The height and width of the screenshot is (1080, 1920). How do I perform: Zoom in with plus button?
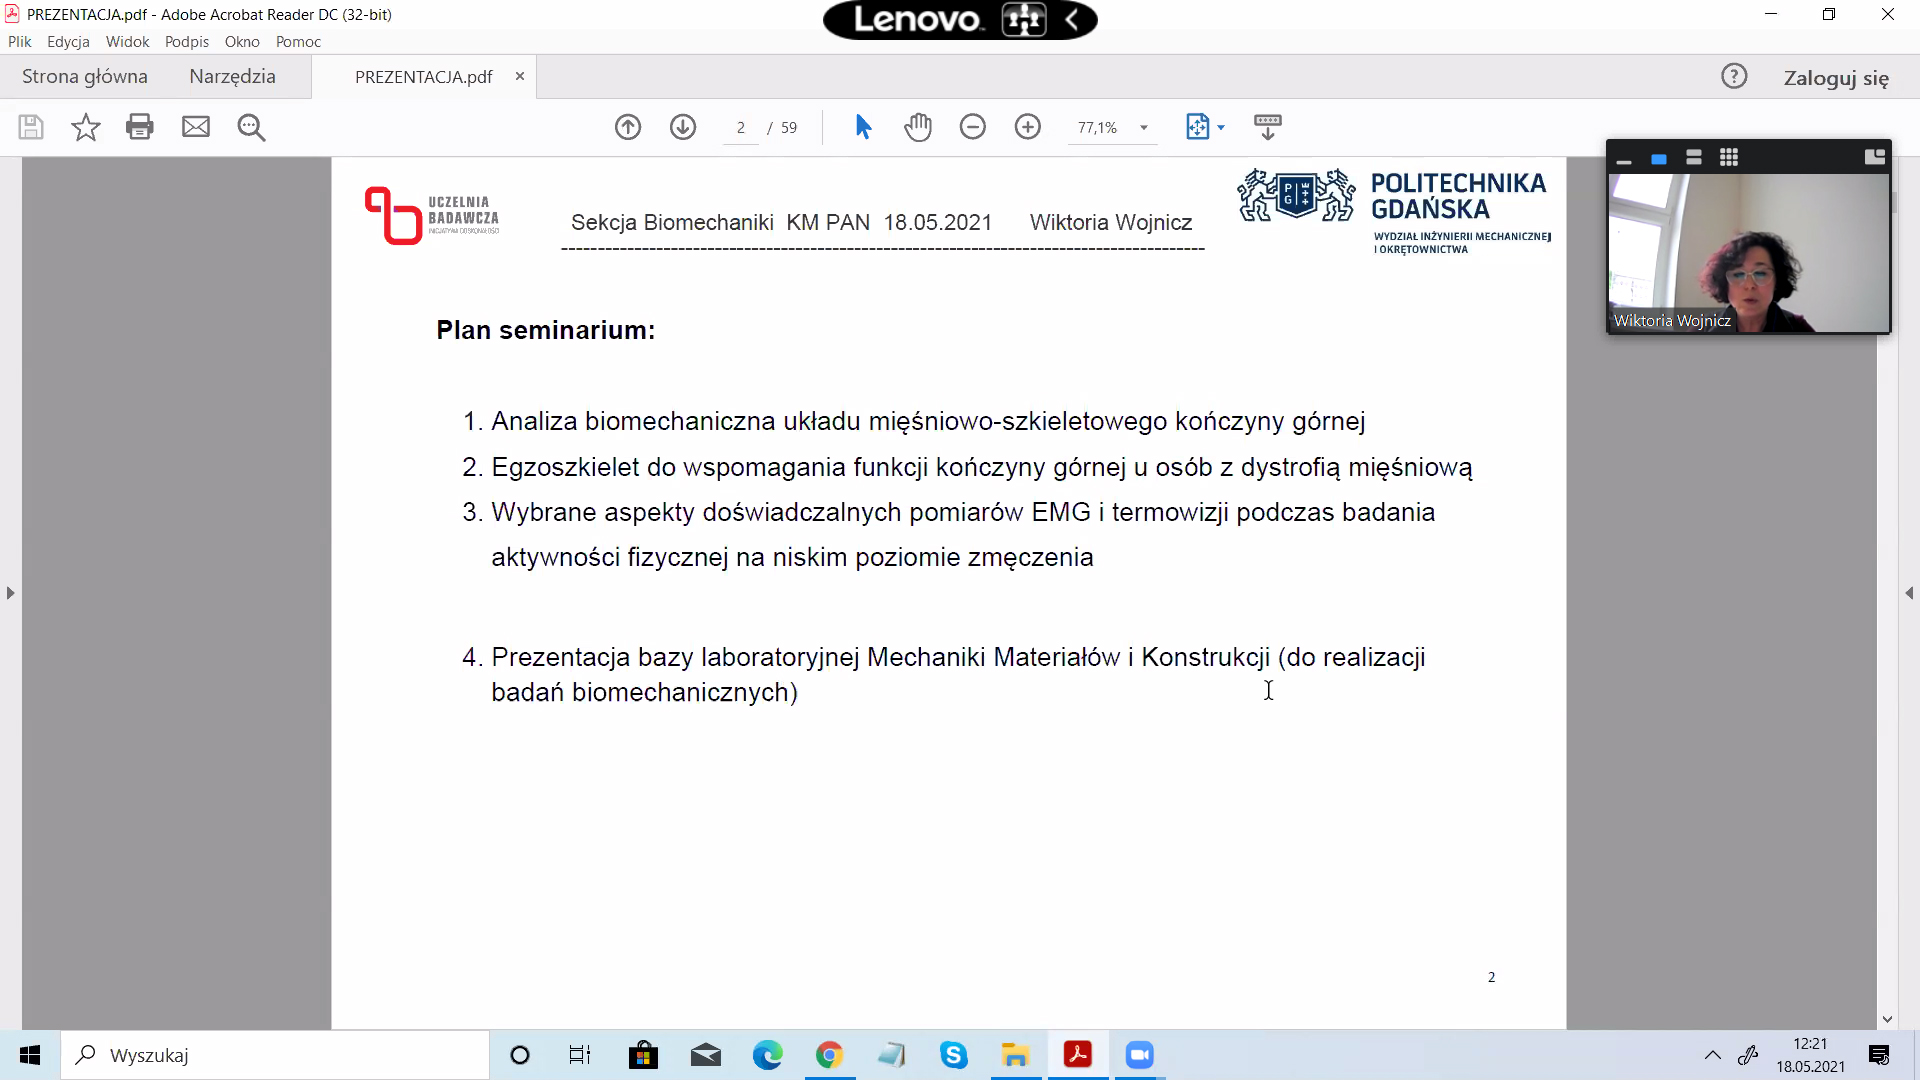click(x=1028, y=127)
